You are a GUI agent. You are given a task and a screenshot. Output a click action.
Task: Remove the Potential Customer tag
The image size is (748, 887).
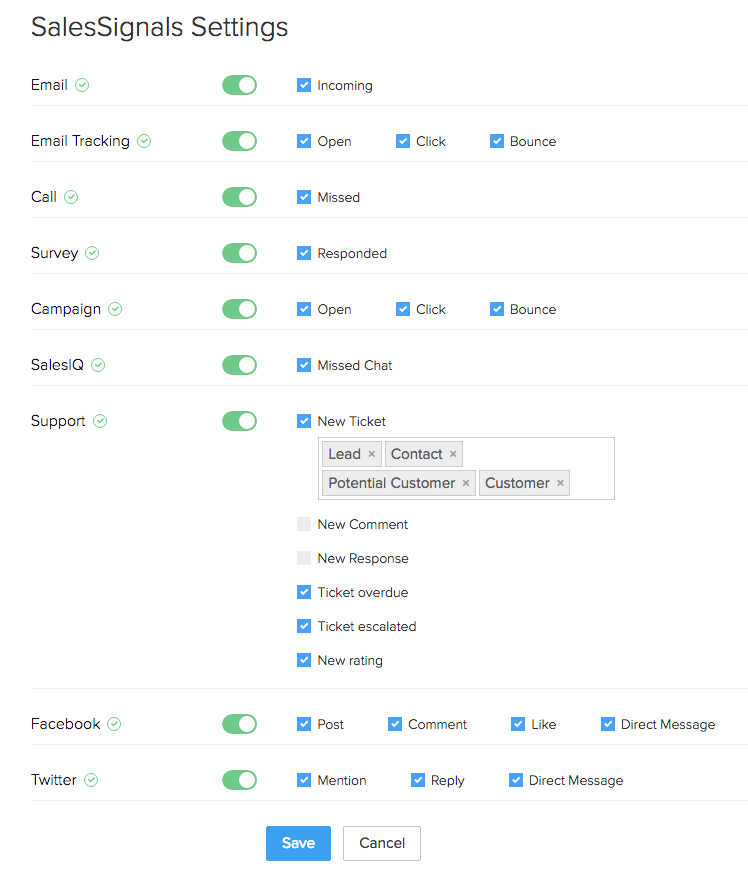[466, 483]
